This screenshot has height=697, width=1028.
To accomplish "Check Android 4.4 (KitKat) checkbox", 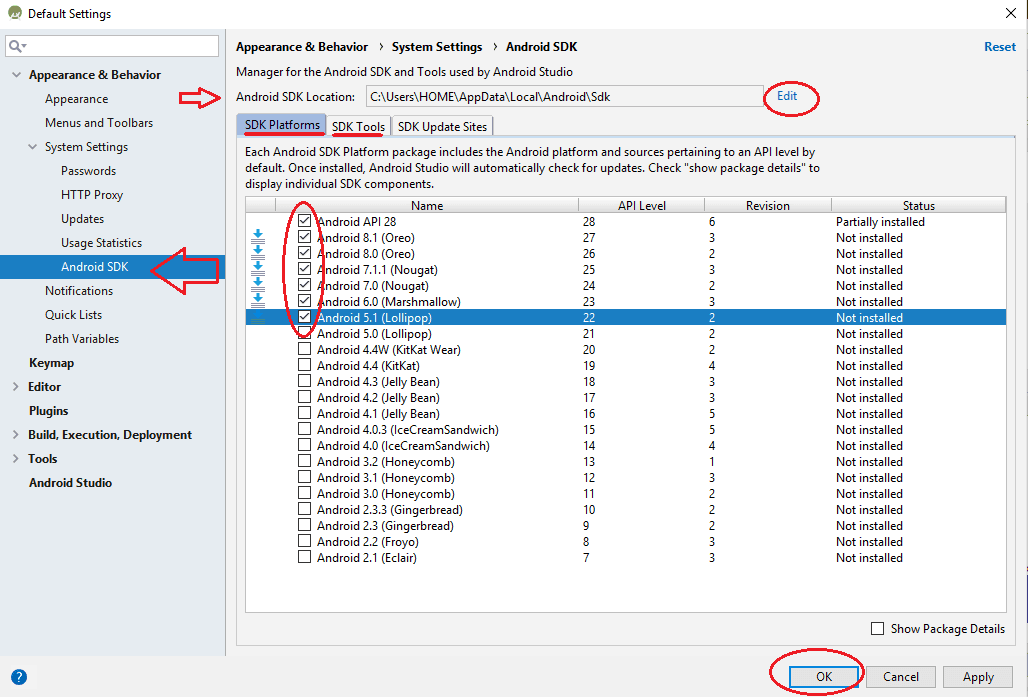I will [304, 365].
